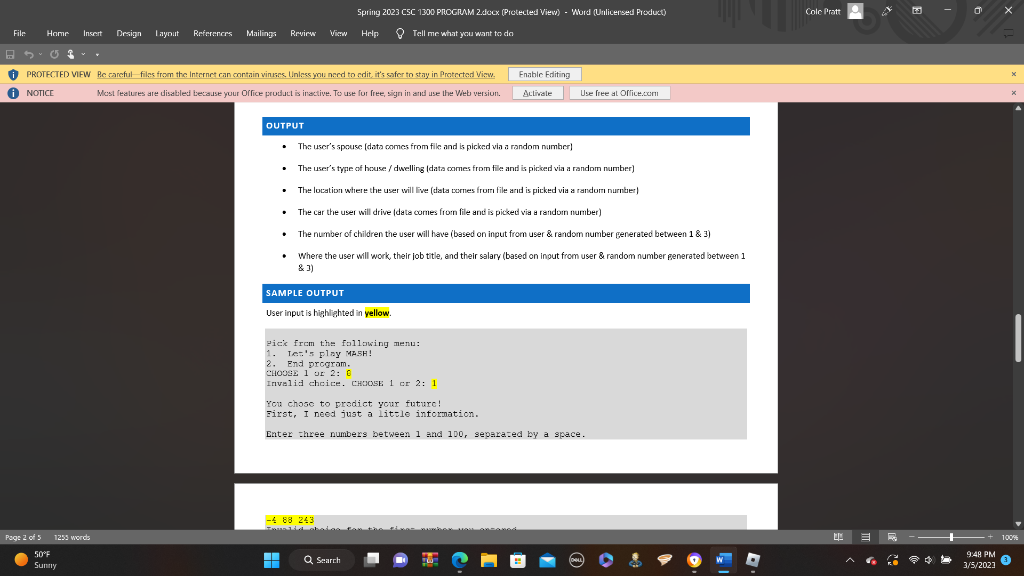Screen dimensions: 1024x576
Task: Click the Protected View info icon
Action: click(x=13, y=74)
